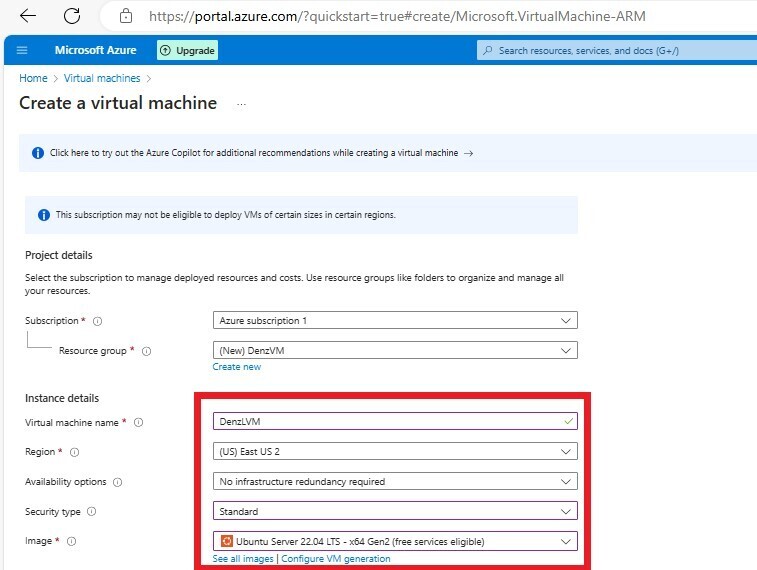
Task: Show info tooltip for Availability options
Action: pos(117,482)
